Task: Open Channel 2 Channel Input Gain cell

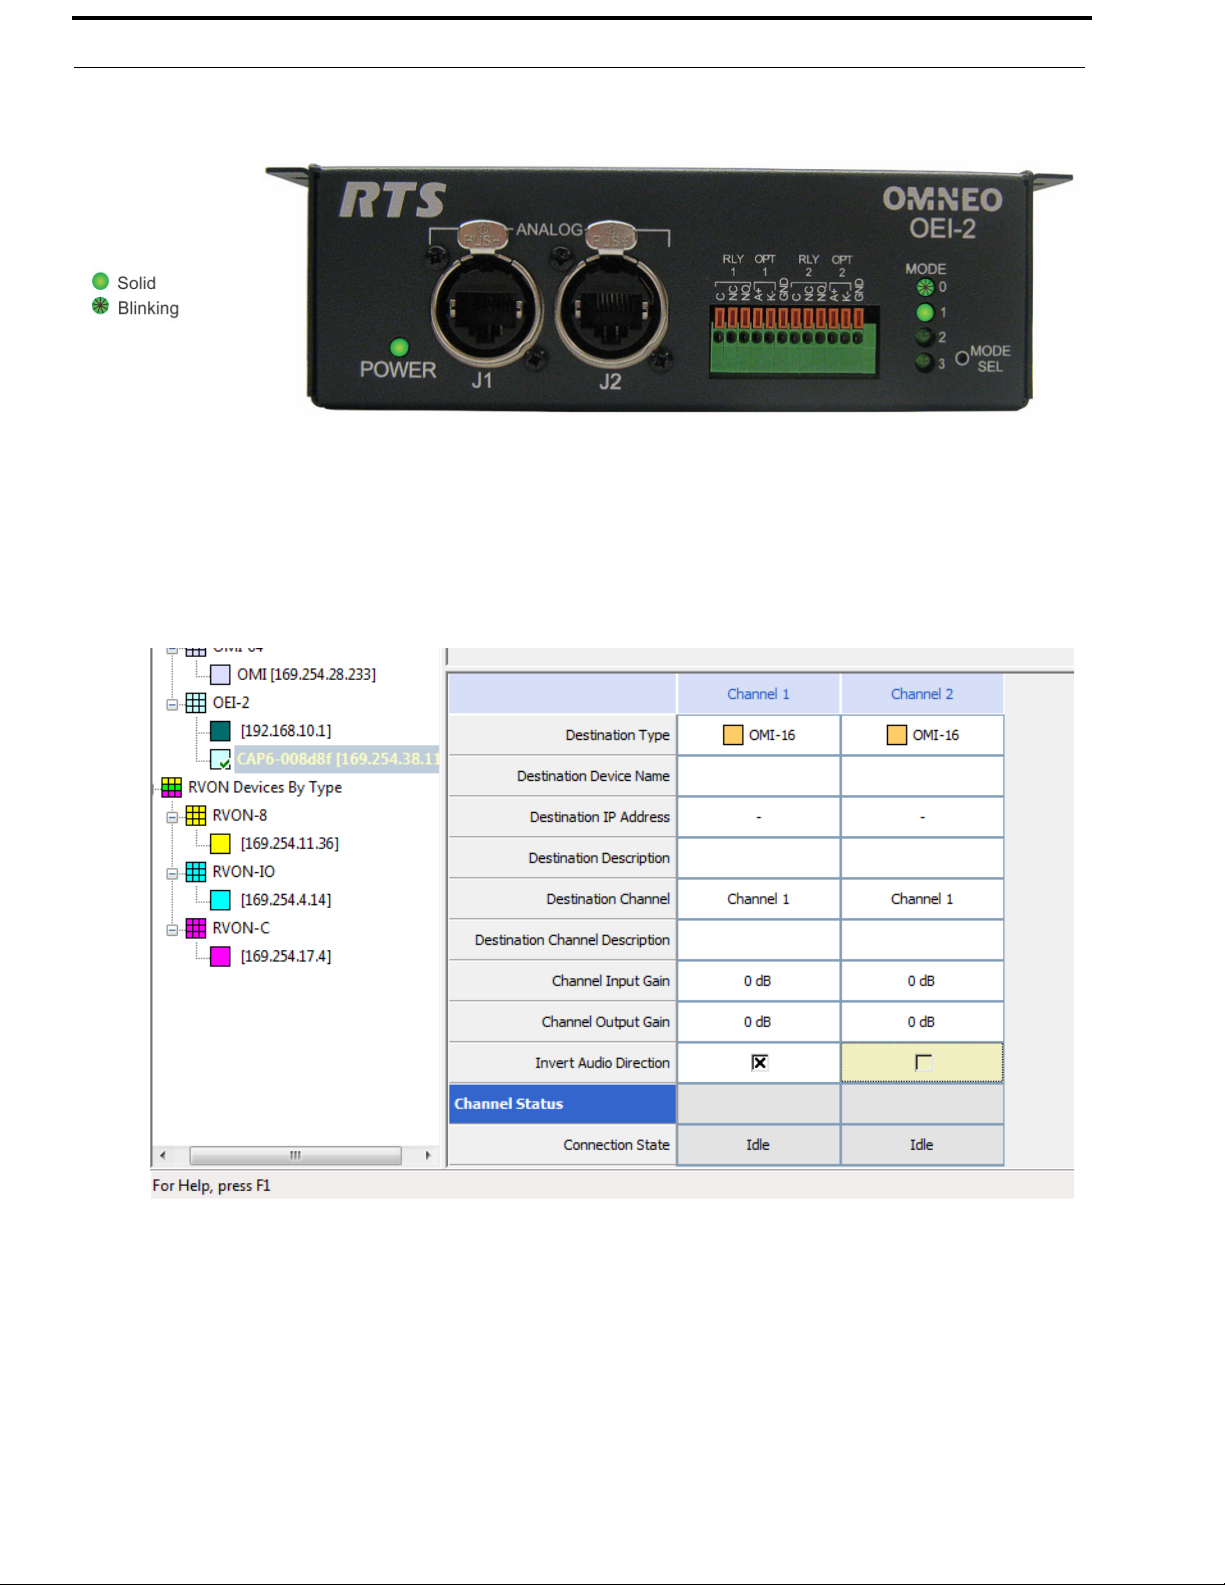Action: [x=922, y=981]
